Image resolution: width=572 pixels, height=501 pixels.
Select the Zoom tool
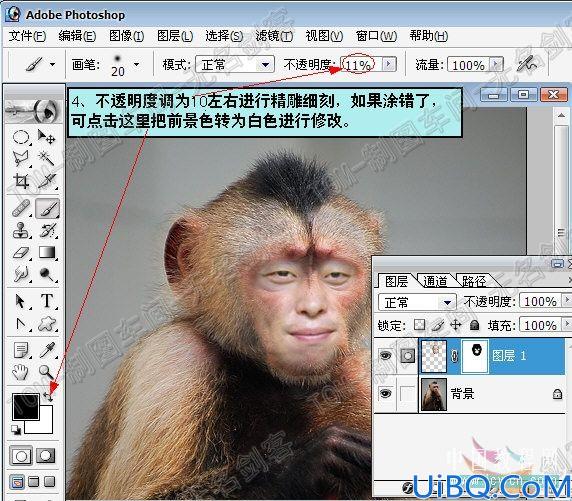pos(47,372)
